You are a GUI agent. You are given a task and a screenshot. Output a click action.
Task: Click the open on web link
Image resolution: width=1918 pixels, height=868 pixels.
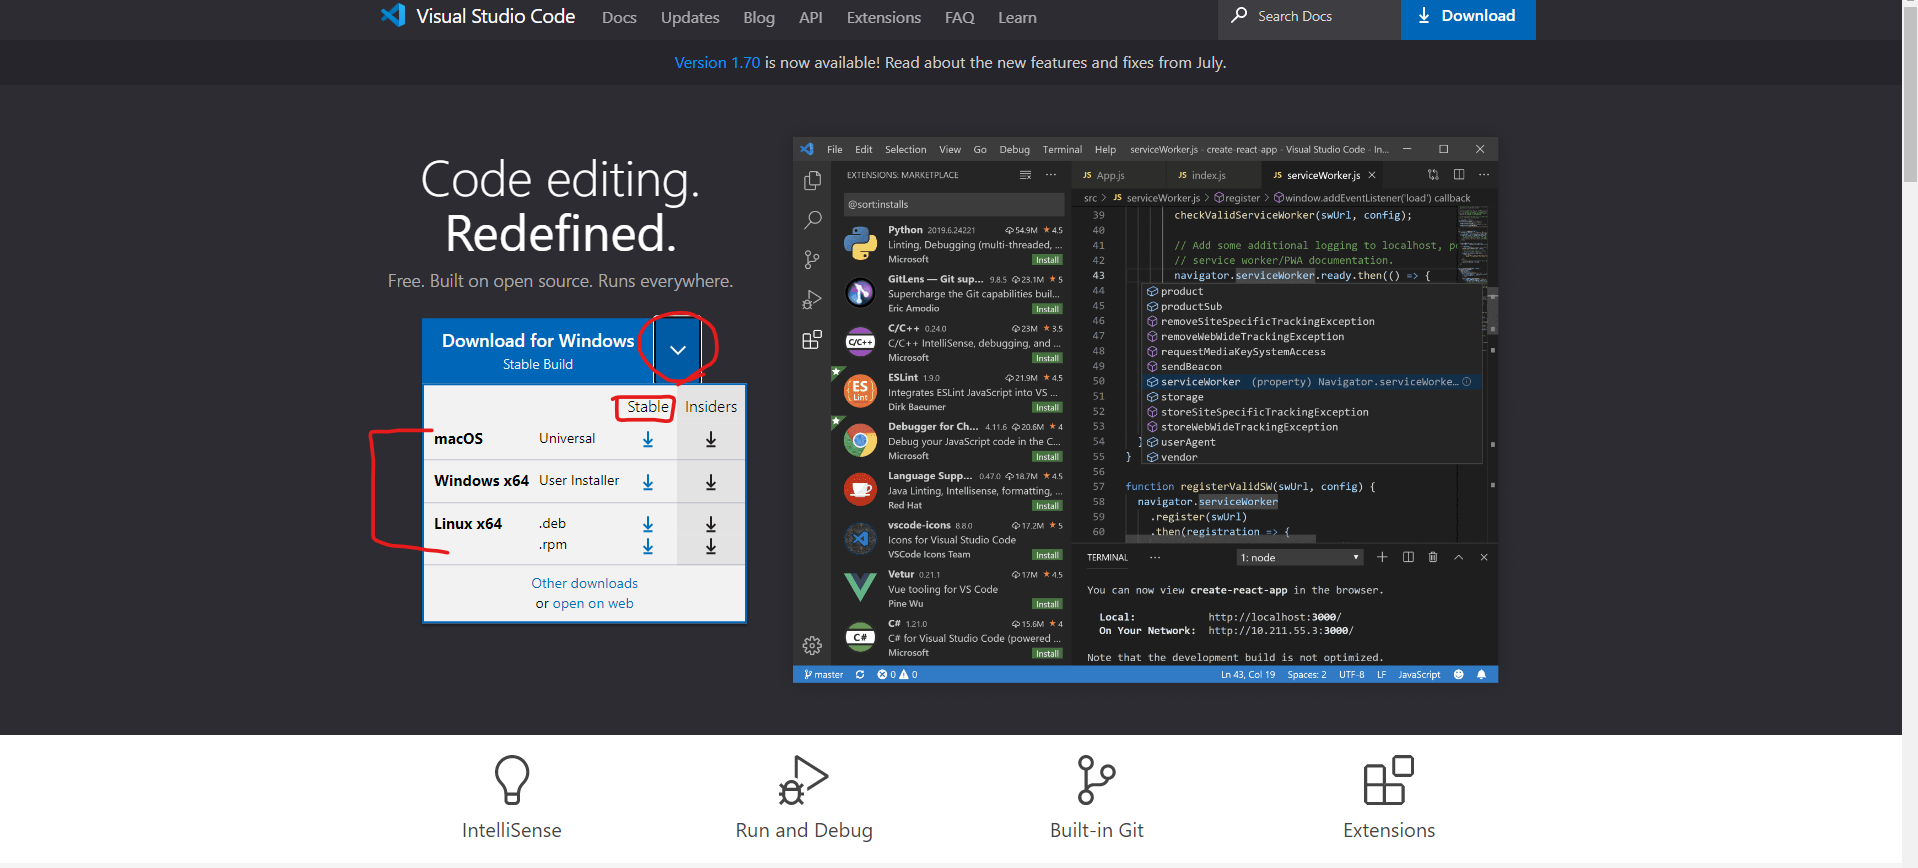click(x=593, y=603)
